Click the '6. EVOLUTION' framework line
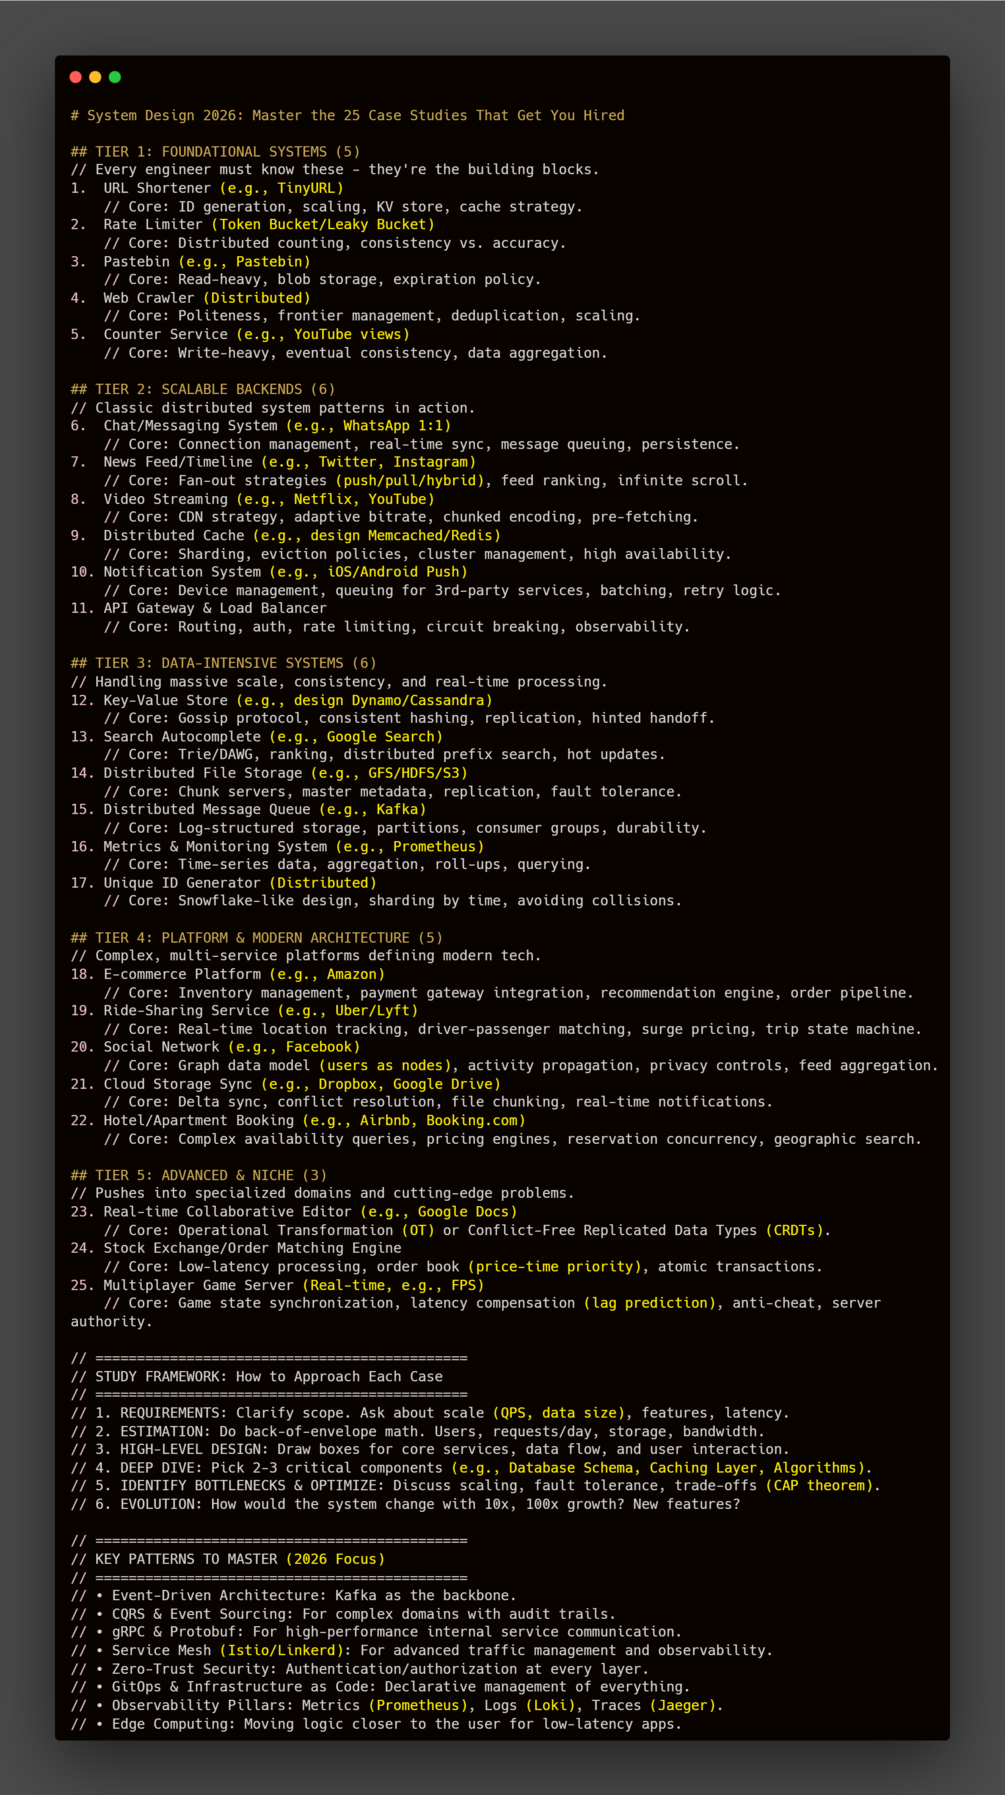Screen dimensions: 1005x1795 (406, 1505)
